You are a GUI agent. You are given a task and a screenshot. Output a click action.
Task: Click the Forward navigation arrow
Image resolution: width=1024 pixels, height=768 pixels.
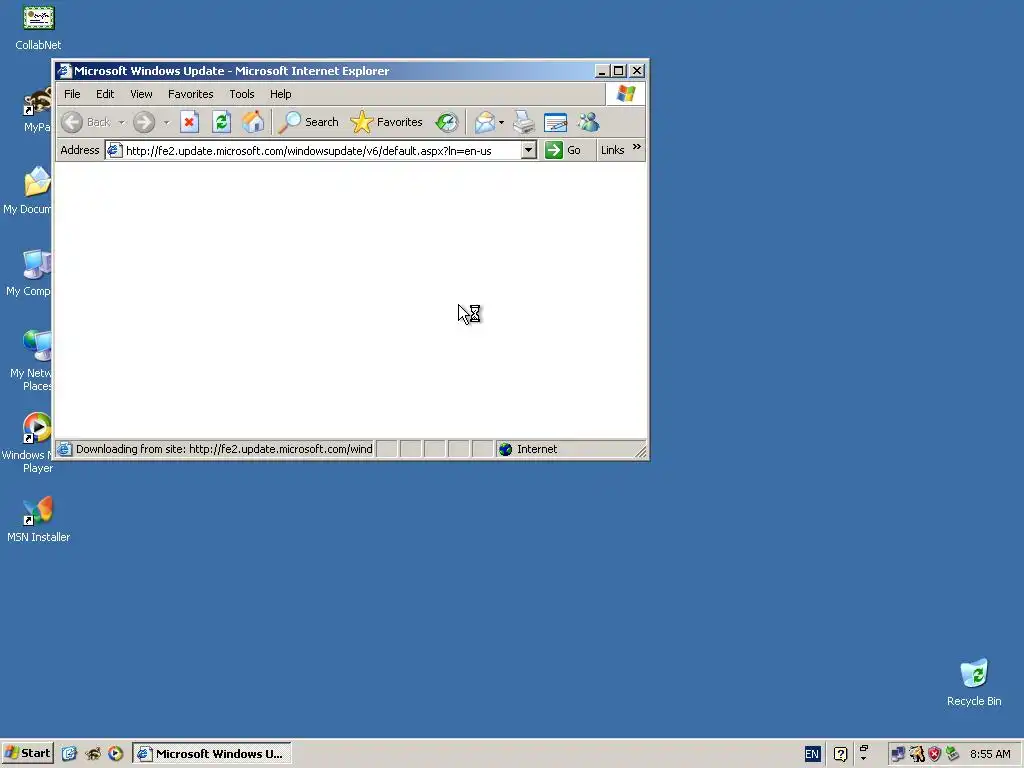[x=144, y=122]
